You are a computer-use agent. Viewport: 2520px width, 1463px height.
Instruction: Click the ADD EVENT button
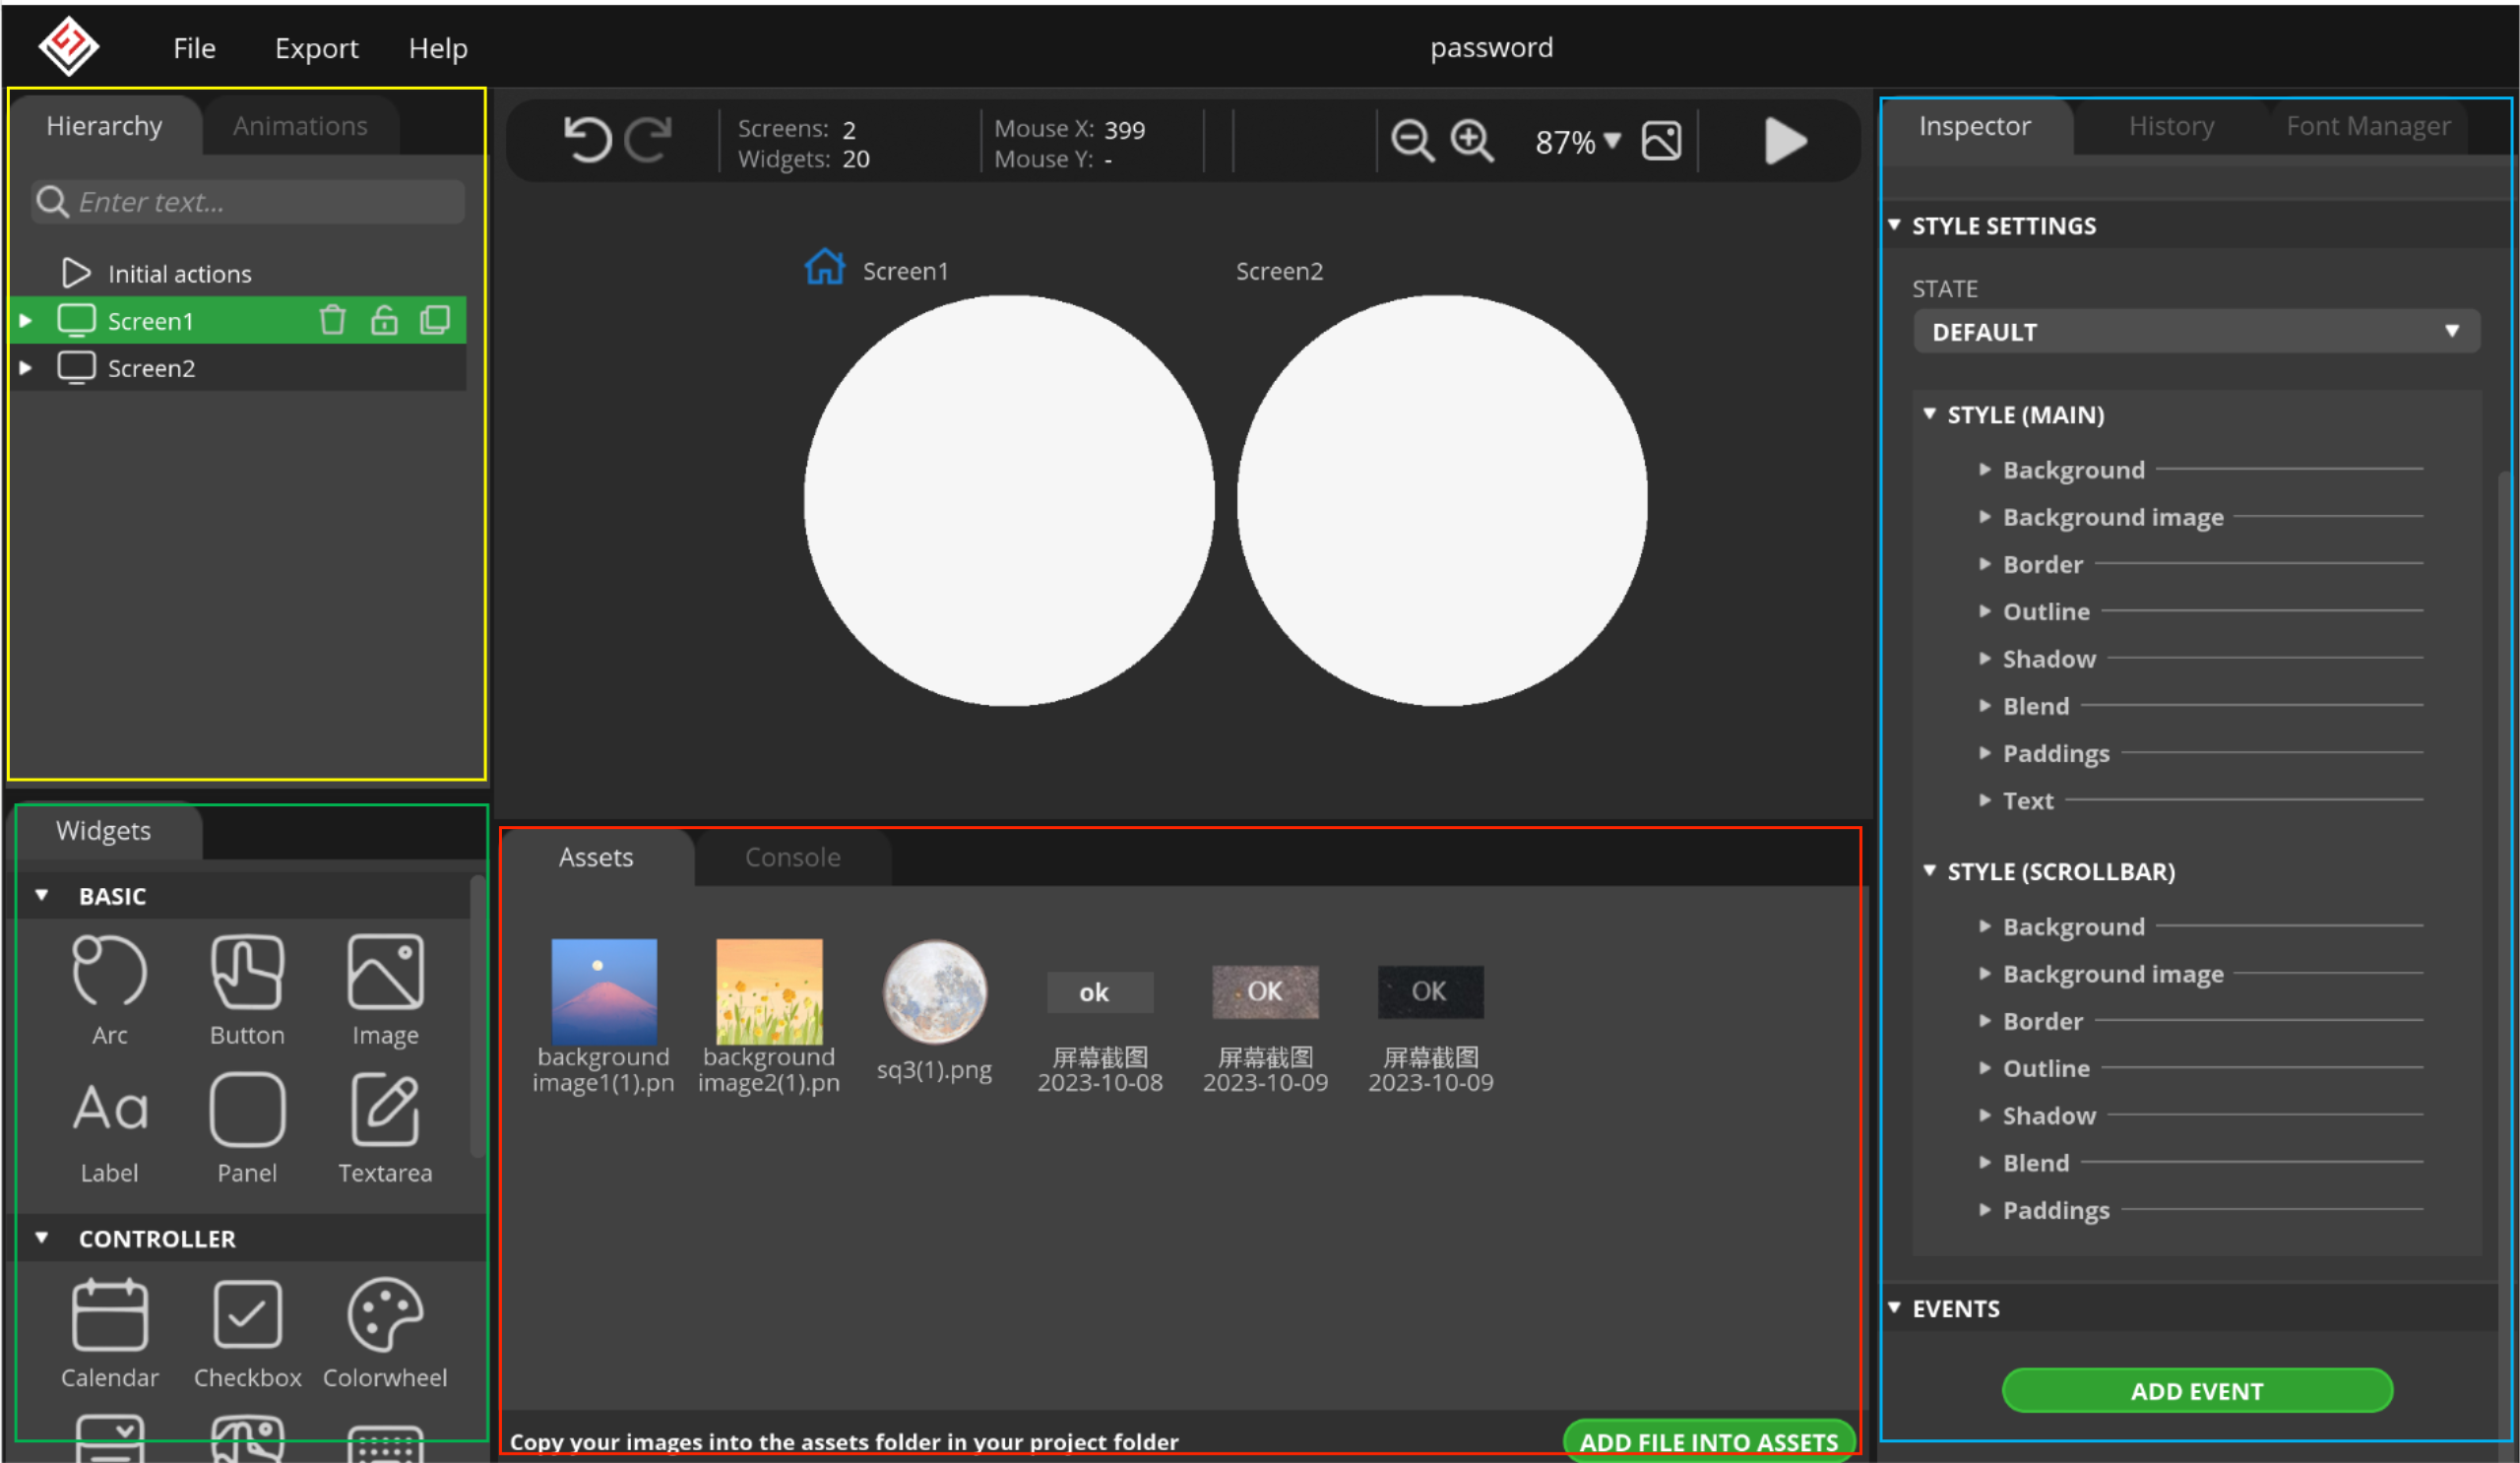click(2196, 1391)
